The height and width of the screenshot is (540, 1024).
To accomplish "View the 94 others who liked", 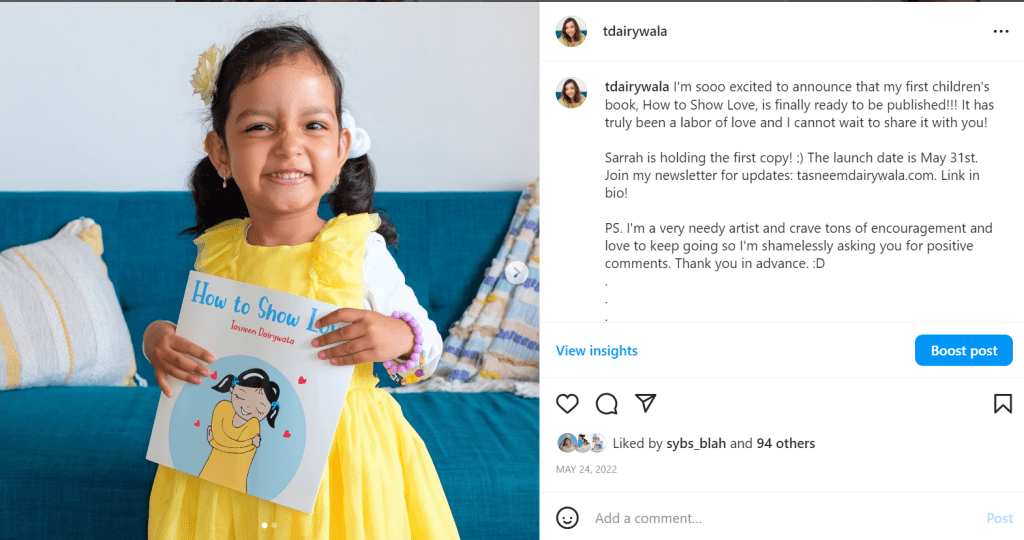I will (x=786, y=443).
